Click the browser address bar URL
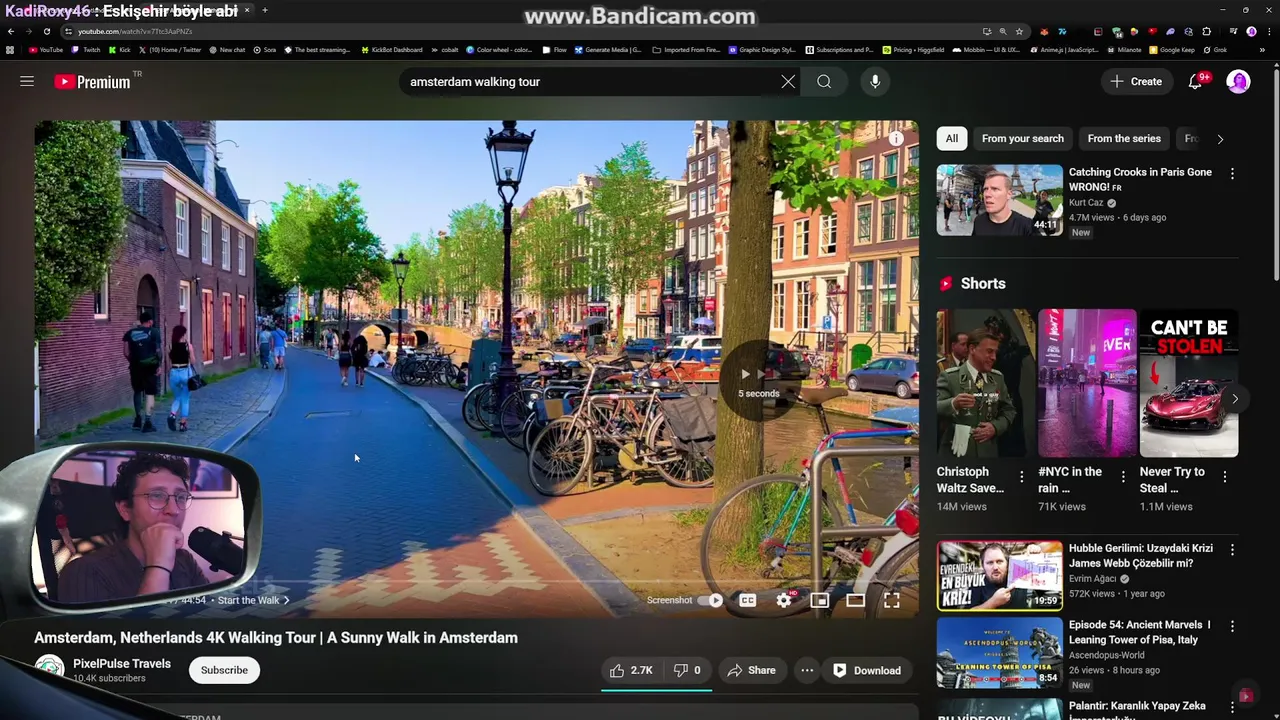The image size is (1280, 720). (x=134, y=31)
